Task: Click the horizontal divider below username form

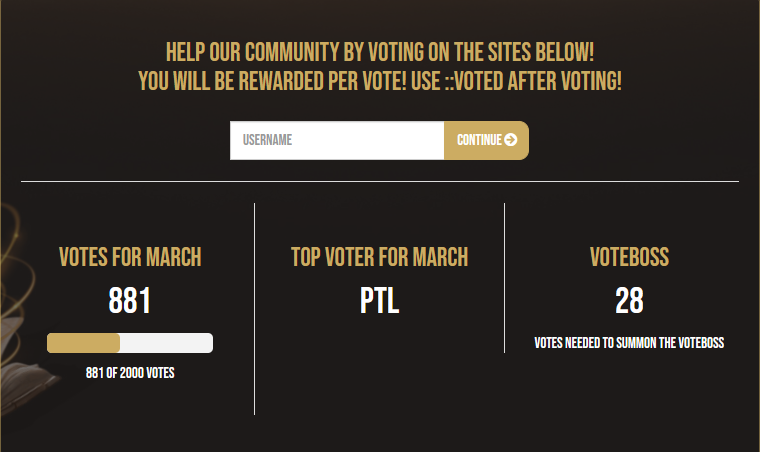Action: click(380, 182)
